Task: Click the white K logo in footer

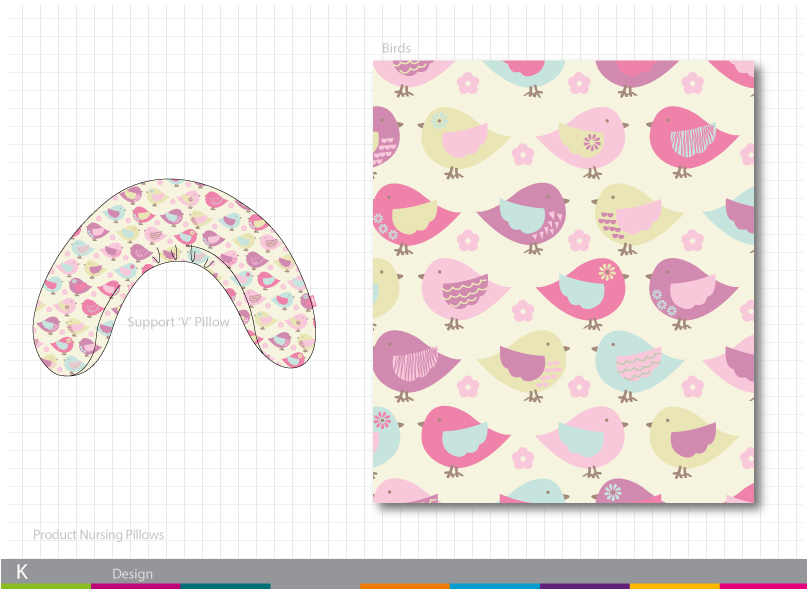Action: 22,571
